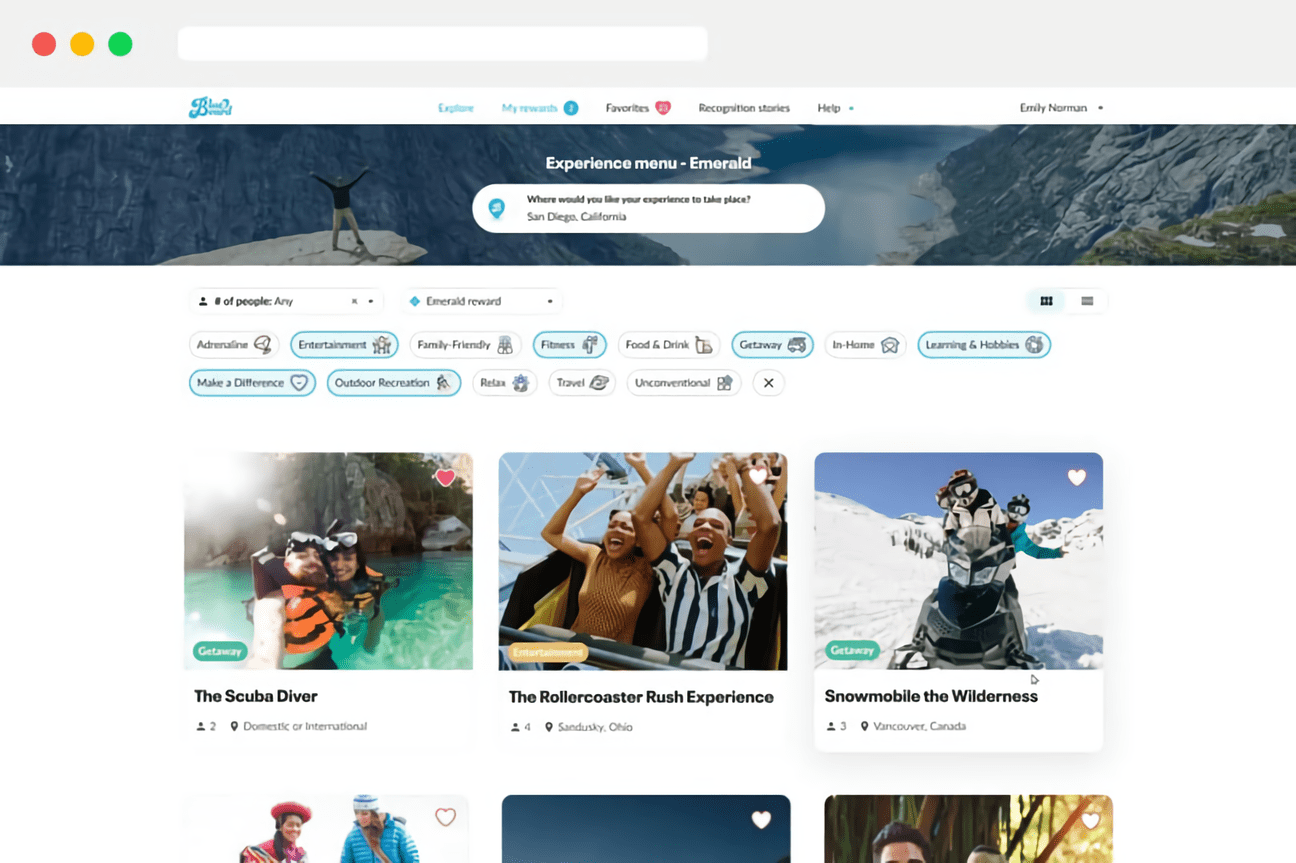Toggle the In-Home category filter
Viewport: 1296px width, 863px height.
(x=865, y=345)
